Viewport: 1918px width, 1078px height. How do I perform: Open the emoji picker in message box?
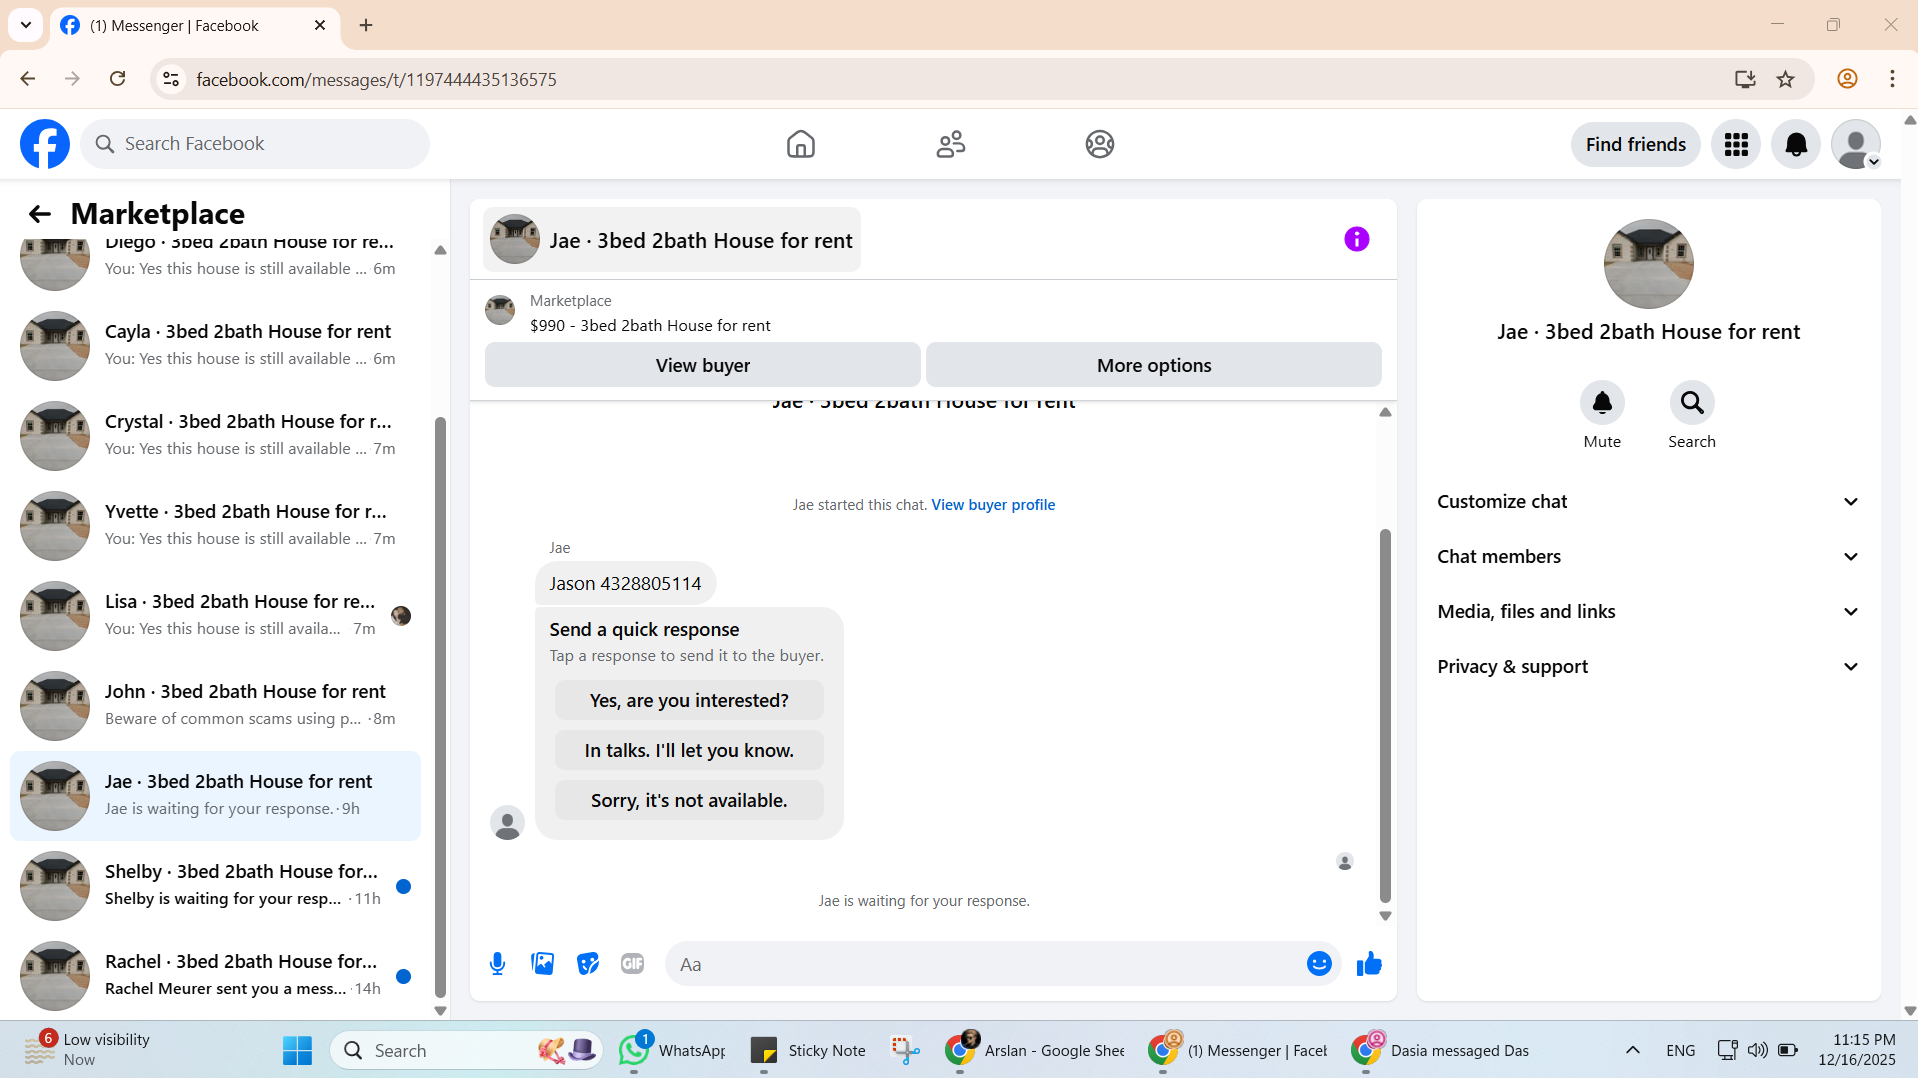[1319, 964]
